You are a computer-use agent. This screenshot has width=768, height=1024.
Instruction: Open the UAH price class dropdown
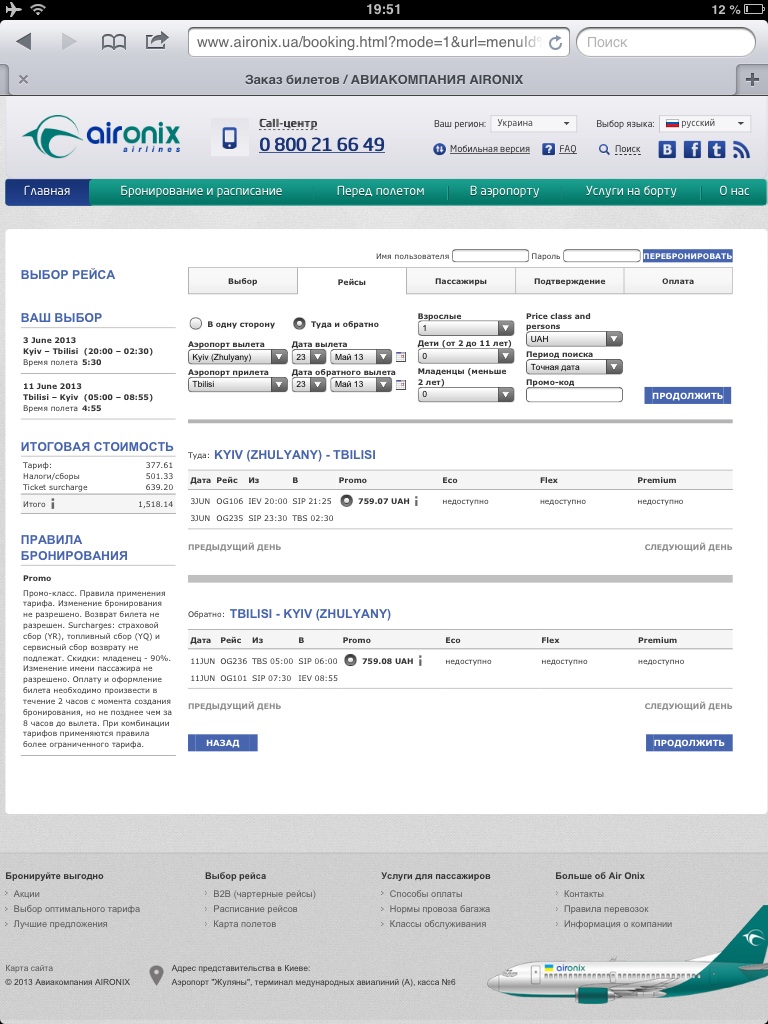574,339
